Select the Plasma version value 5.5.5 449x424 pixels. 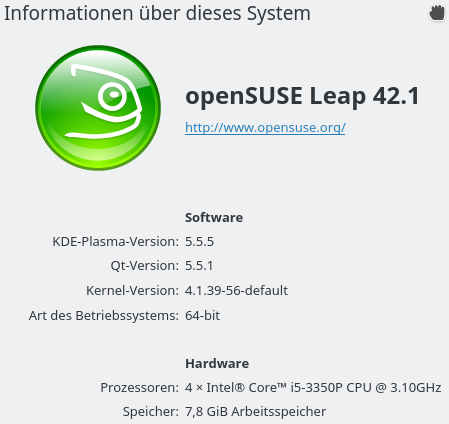[199, 242]
